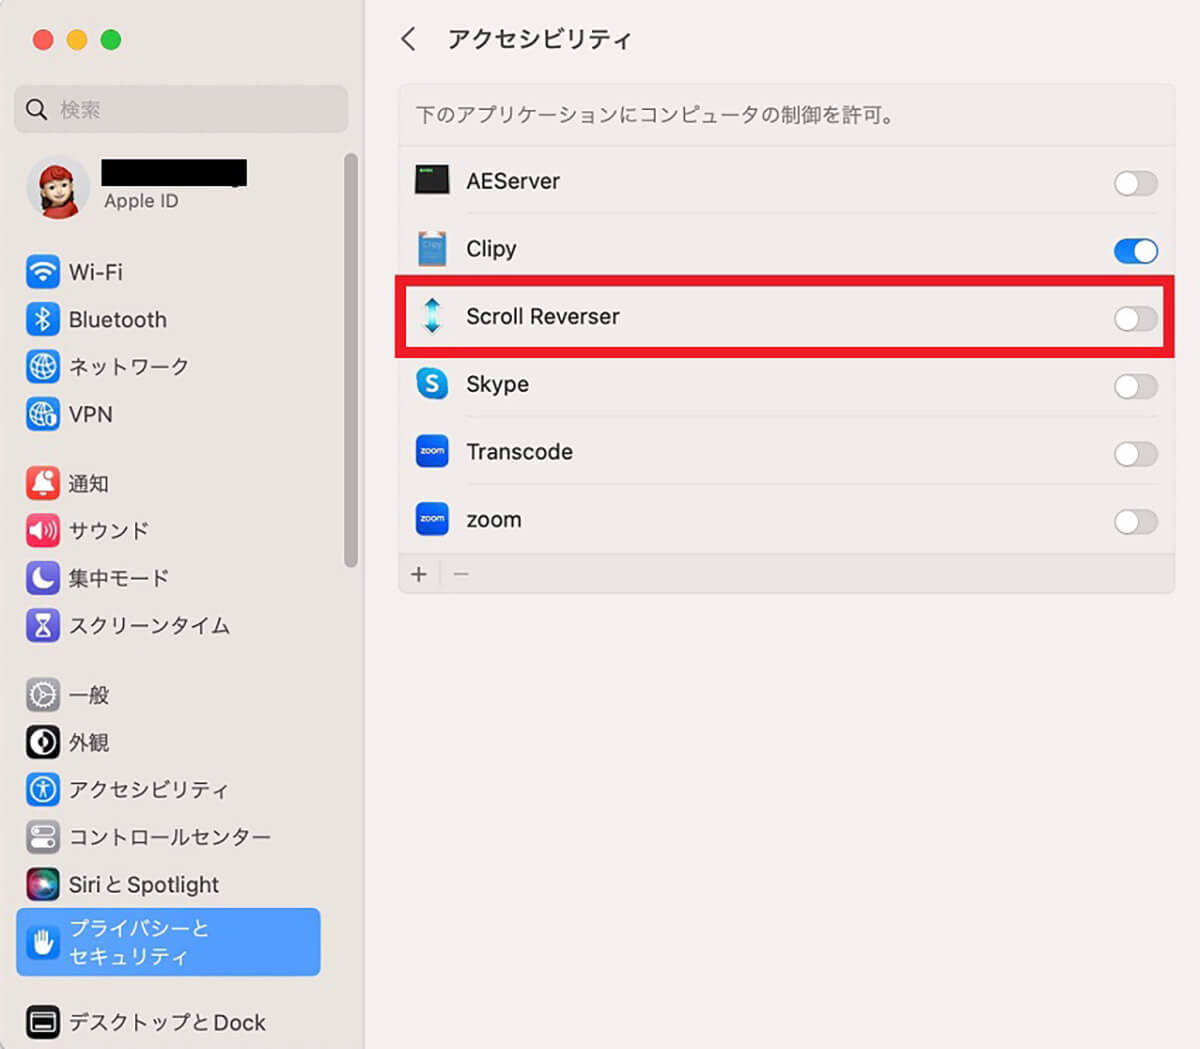Select サウンド label in sidebar
1200x1049 pixels.
[x=109, y=531]
